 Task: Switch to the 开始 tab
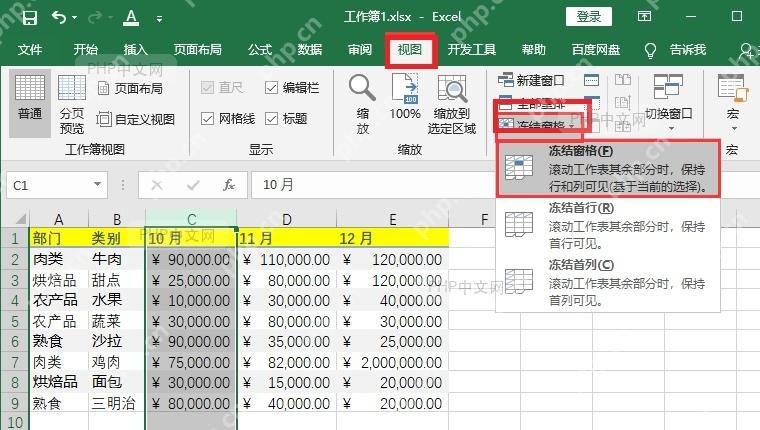pos(86,49)
